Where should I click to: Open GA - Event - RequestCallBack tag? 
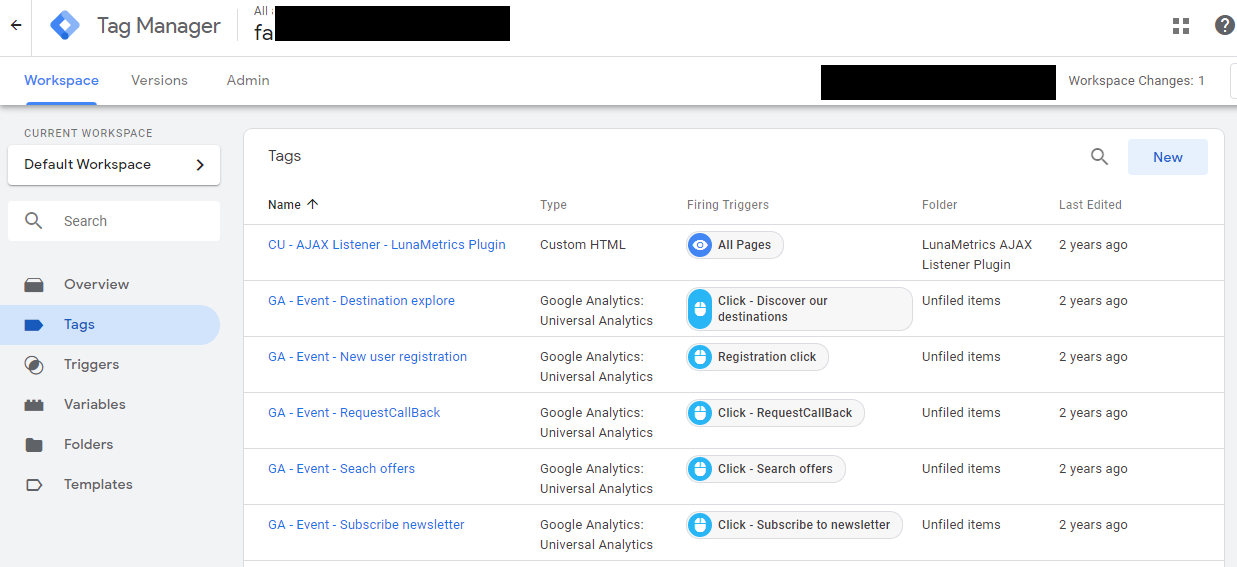coord(354,413)
